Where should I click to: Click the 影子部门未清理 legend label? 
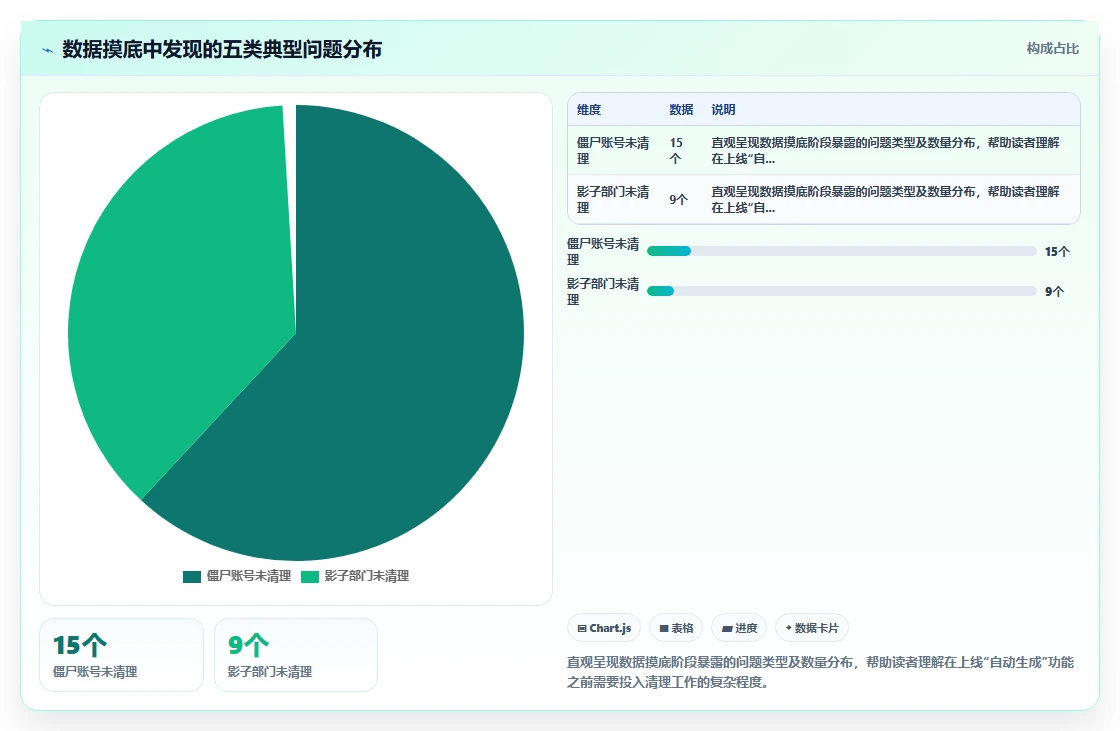366,576
